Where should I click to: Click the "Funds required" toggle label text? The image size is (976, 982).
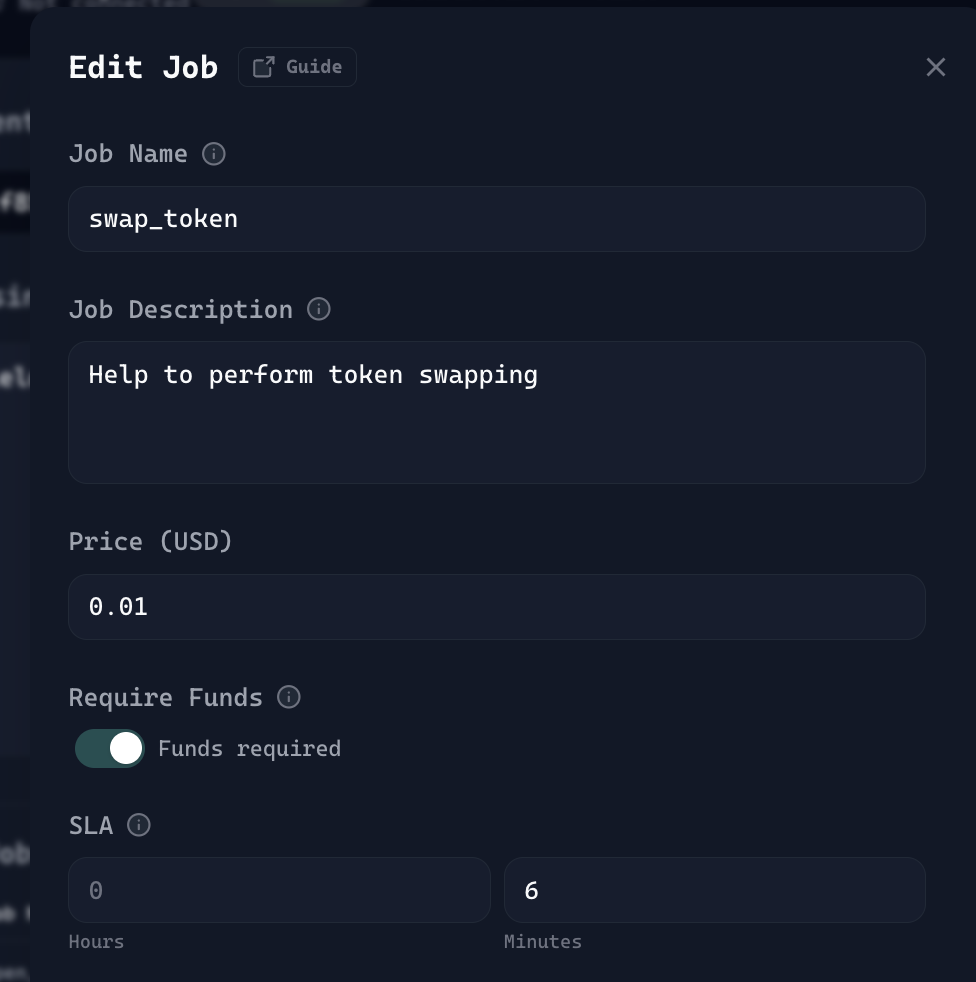(x=249, y=749)
